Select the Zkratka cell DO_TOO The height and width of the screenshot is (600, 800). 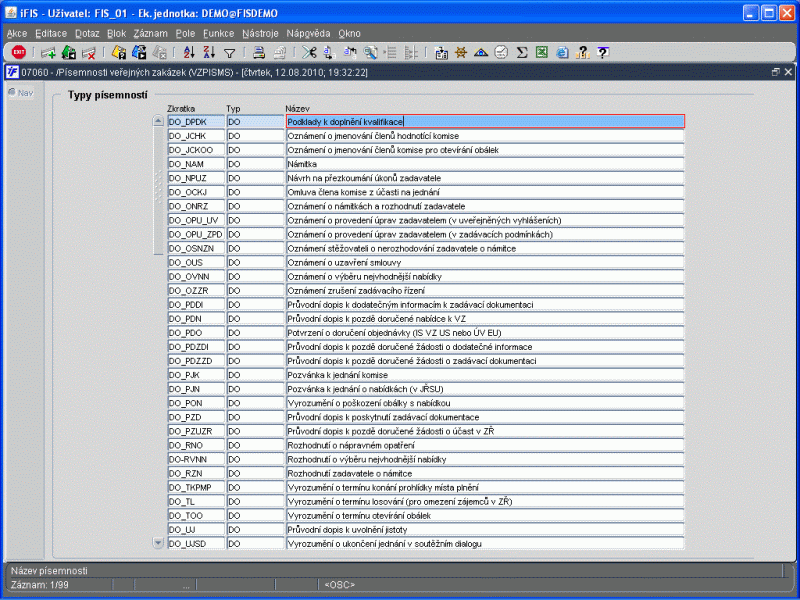coord(196,516)
